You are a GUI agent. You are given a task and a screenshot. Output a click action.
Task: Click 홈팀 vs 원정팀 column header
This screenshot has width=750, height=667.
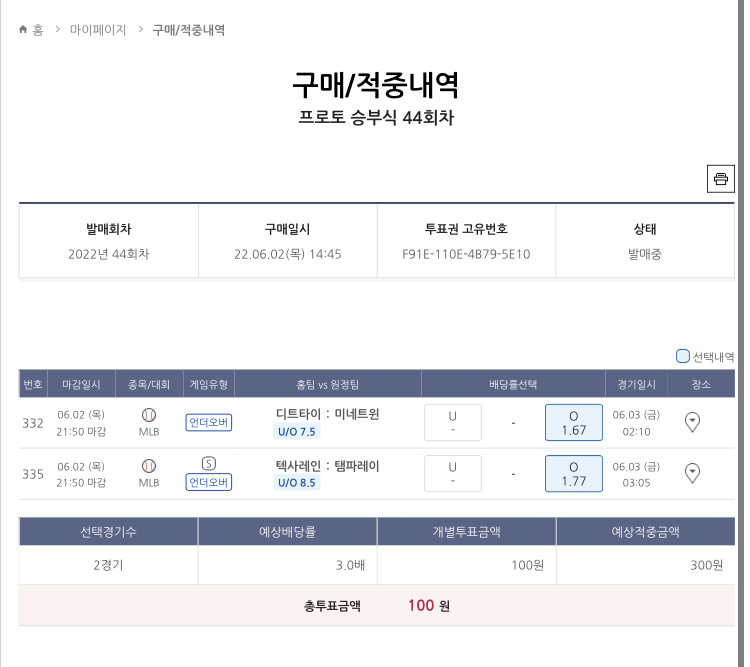[328, 384]
